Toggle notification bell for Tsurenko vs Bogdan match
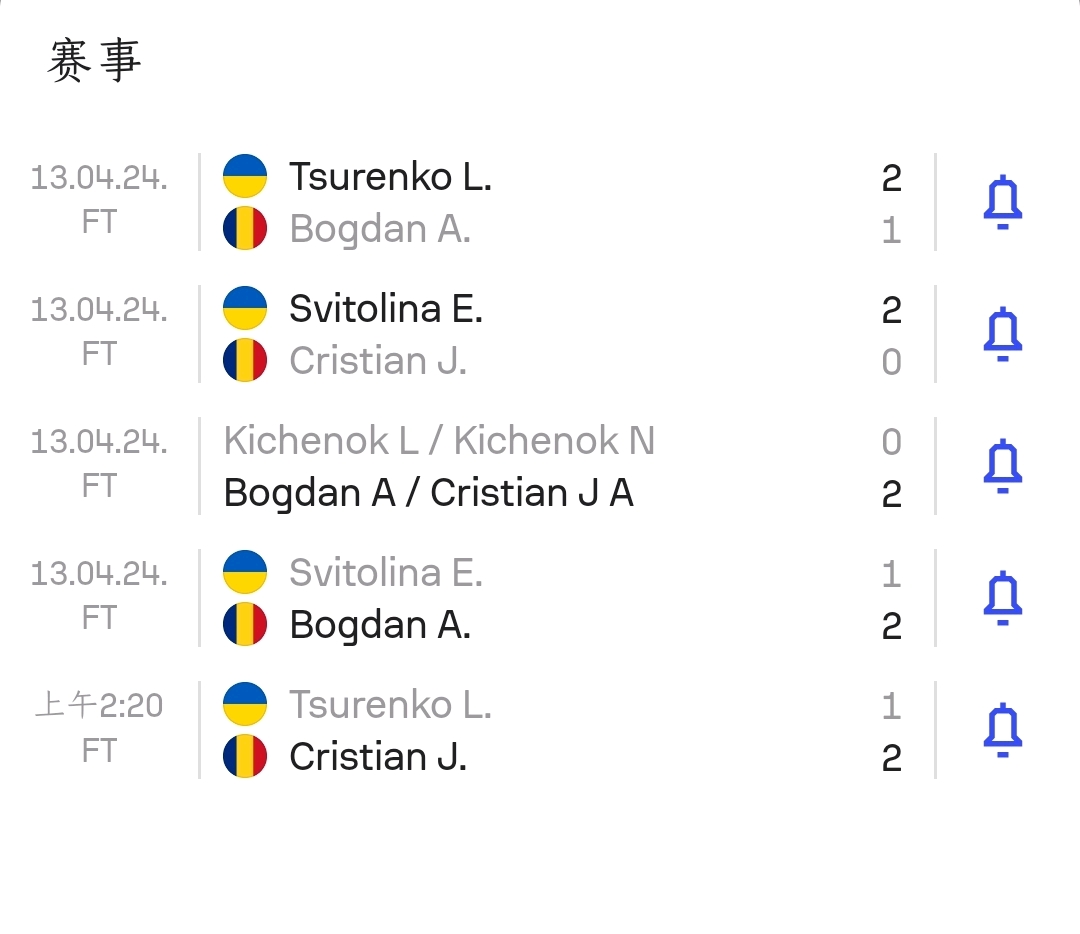 click(1002, 202)
